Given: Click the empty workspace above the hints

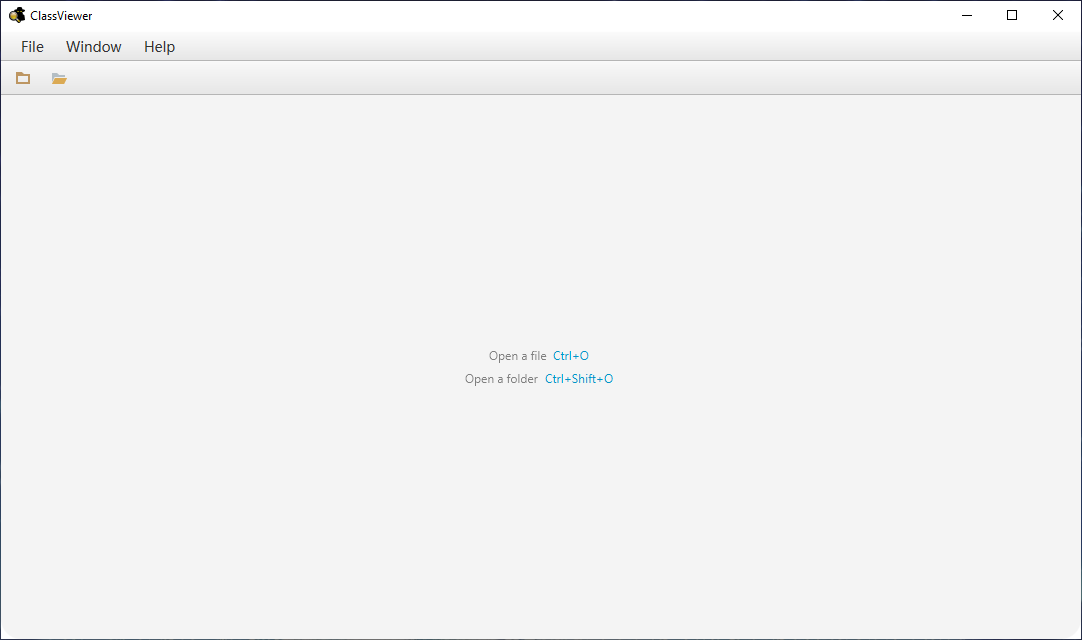Looking at the screenshot, I should (x=541, y=221).
